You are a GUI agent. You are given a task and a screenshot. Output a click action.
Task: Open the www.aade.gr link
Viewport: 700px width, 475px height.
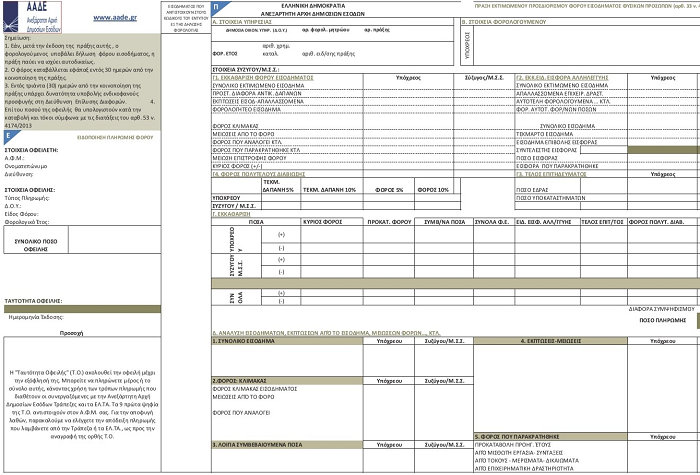coord(114,17)
